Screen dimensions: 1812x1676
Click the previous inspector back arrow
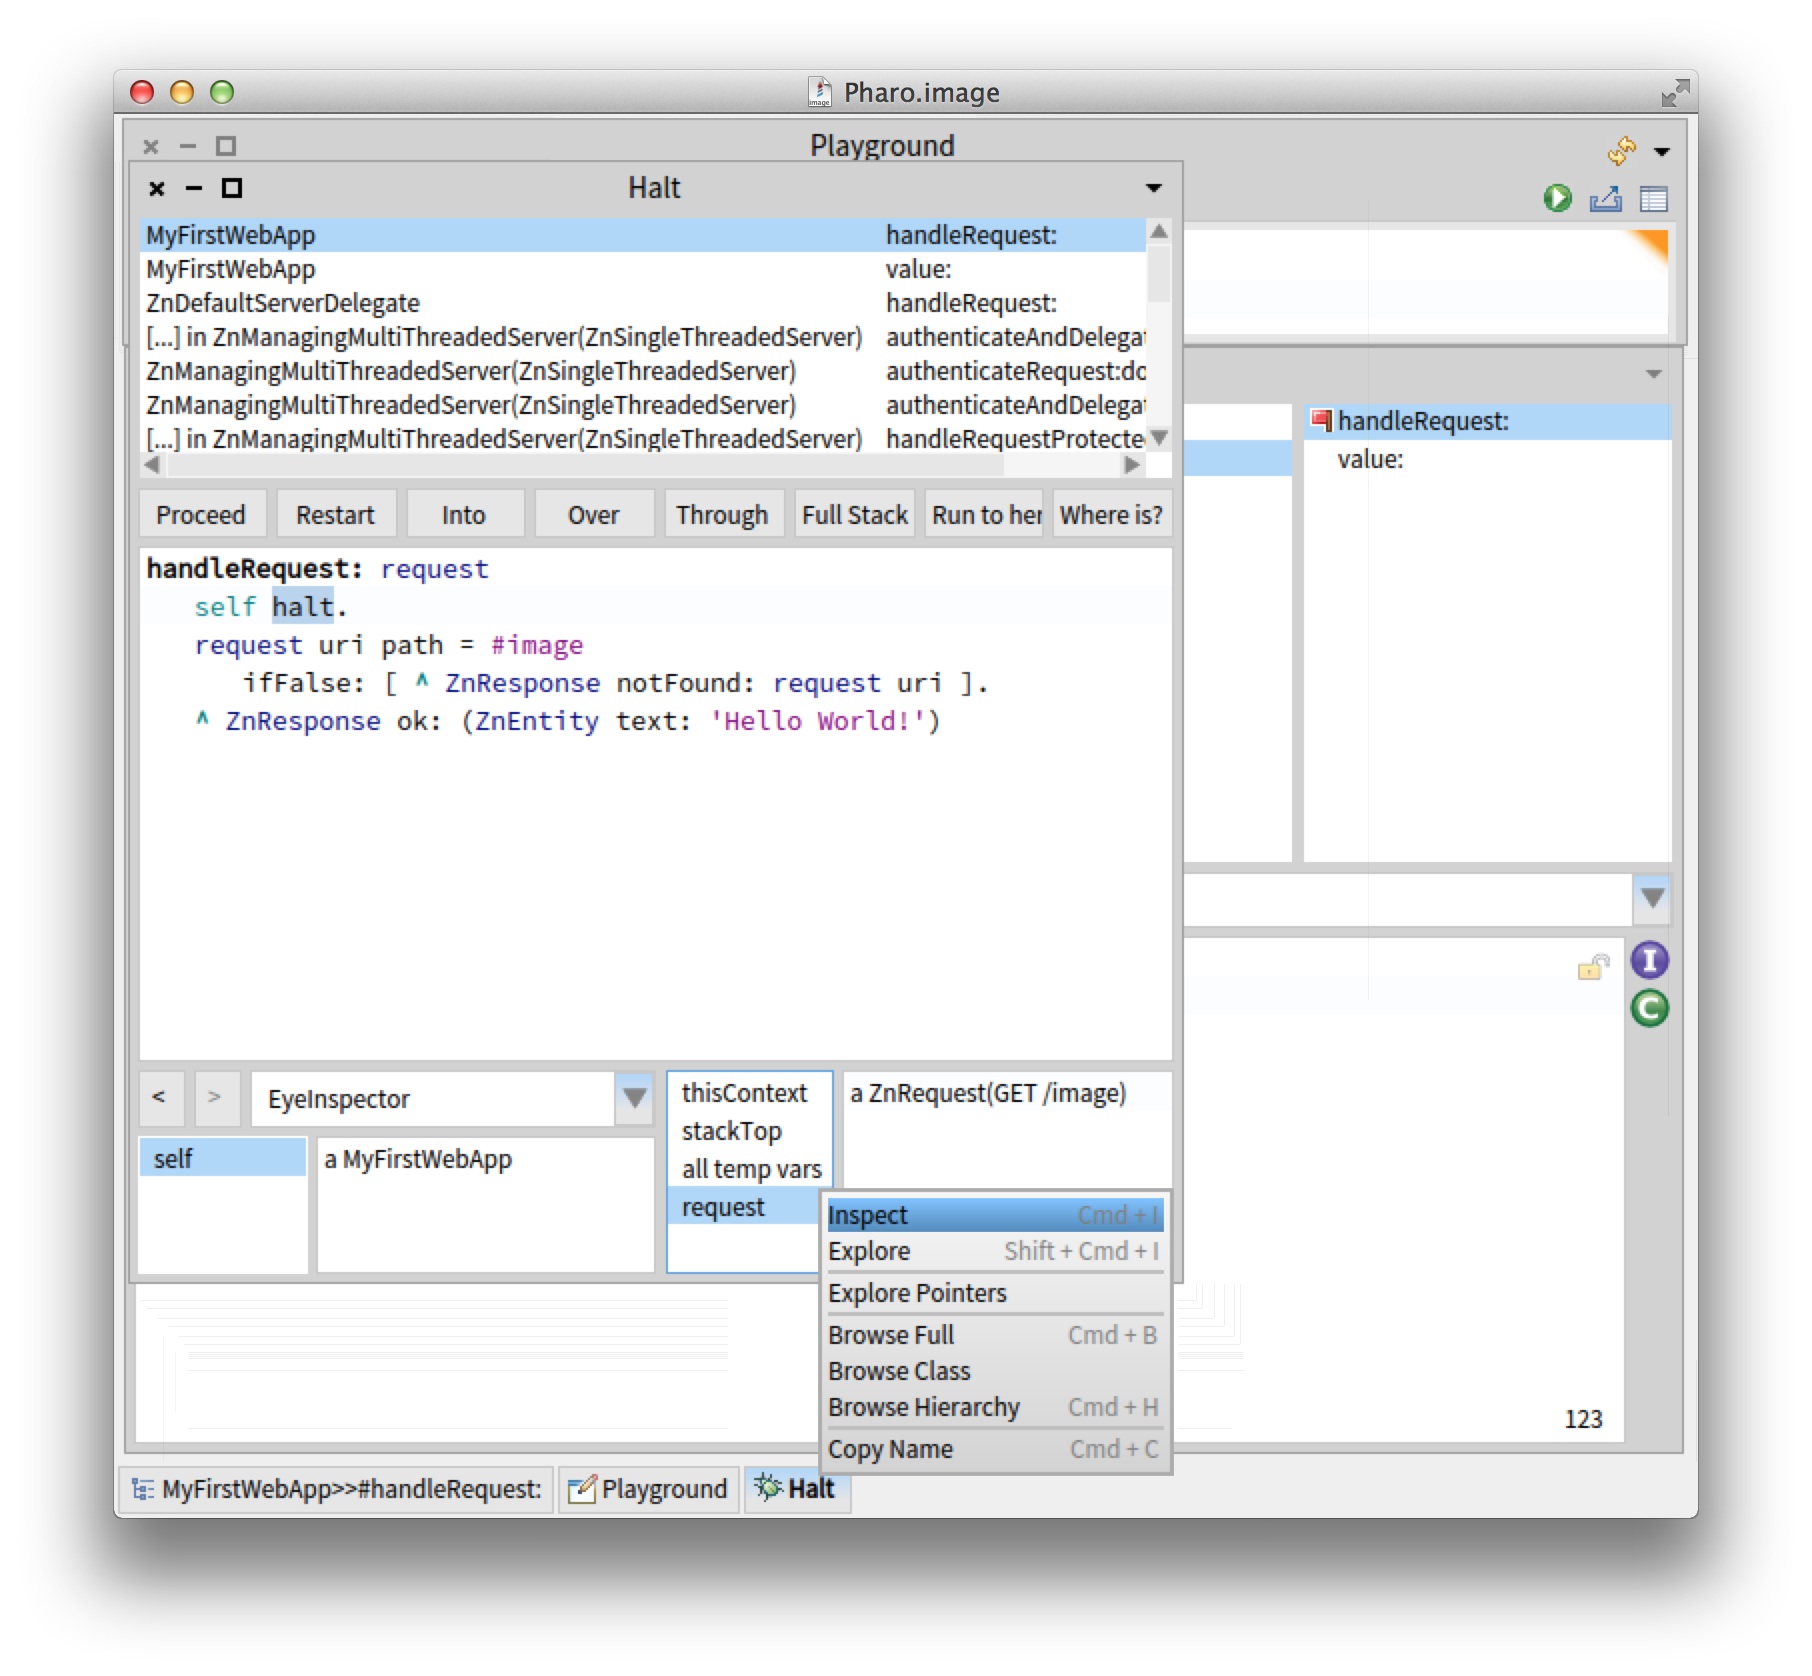click(160, 1097)
